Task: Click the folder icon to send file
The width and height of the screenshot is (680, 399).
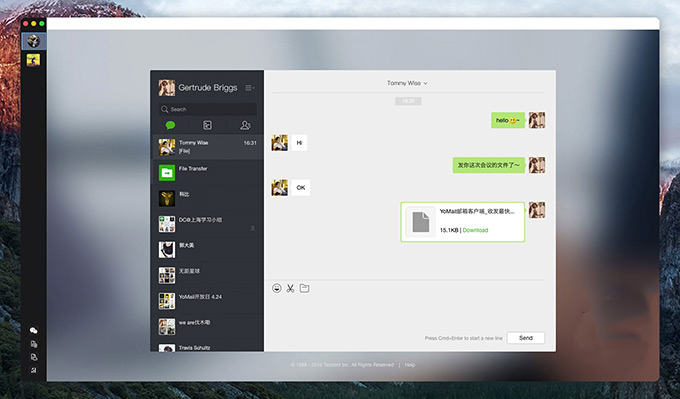Action: (304, 288)
